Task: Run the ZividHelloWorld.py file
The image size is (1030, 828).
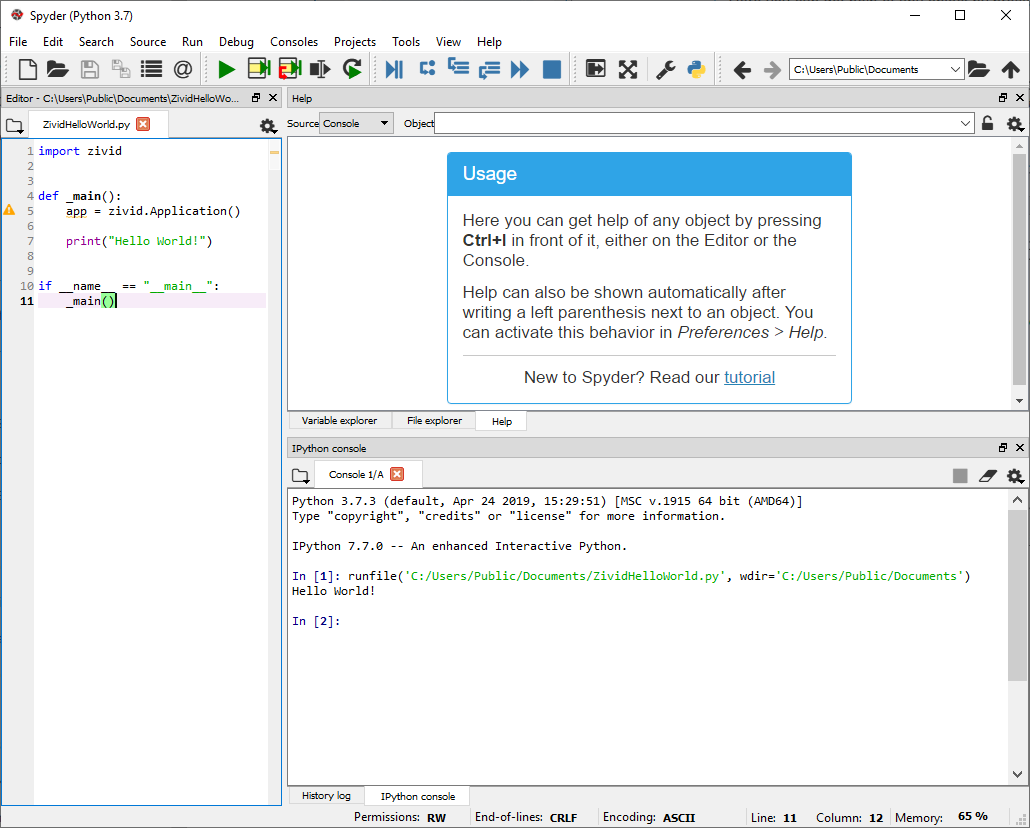Action: pyautogui.click(x=226, y=69)
